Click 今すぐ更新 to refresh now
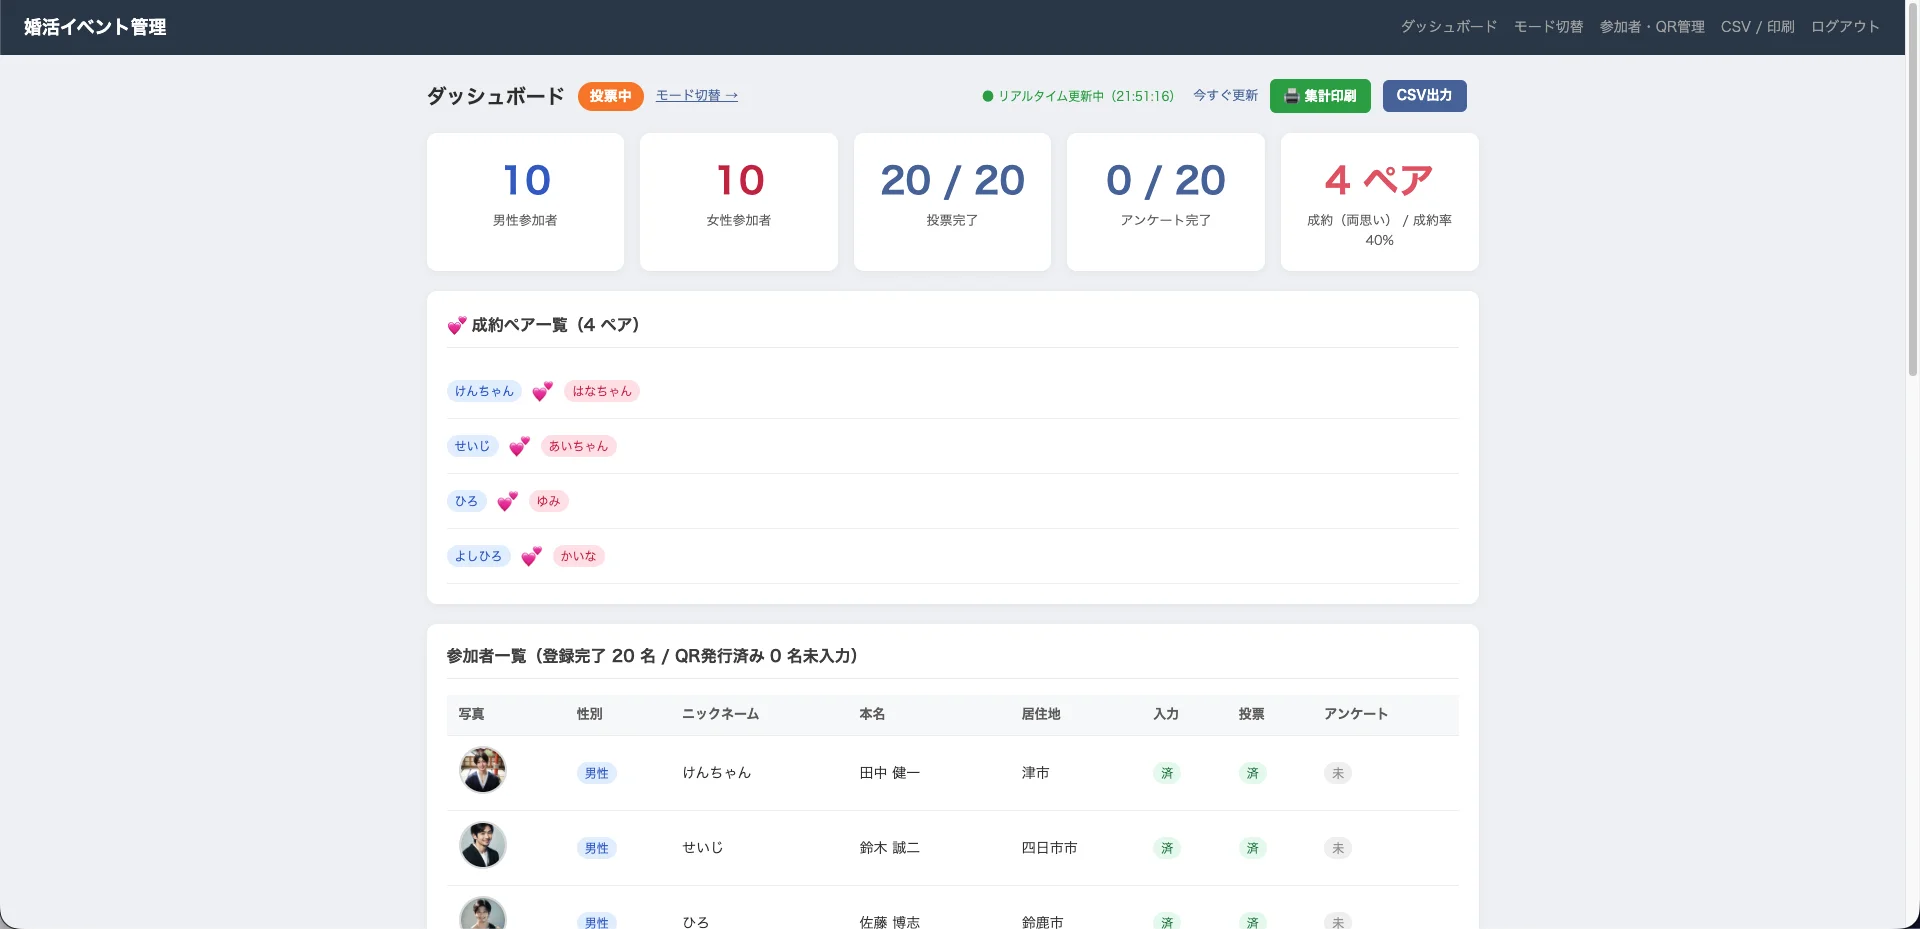1920x929 pixels. (1225, 96)
